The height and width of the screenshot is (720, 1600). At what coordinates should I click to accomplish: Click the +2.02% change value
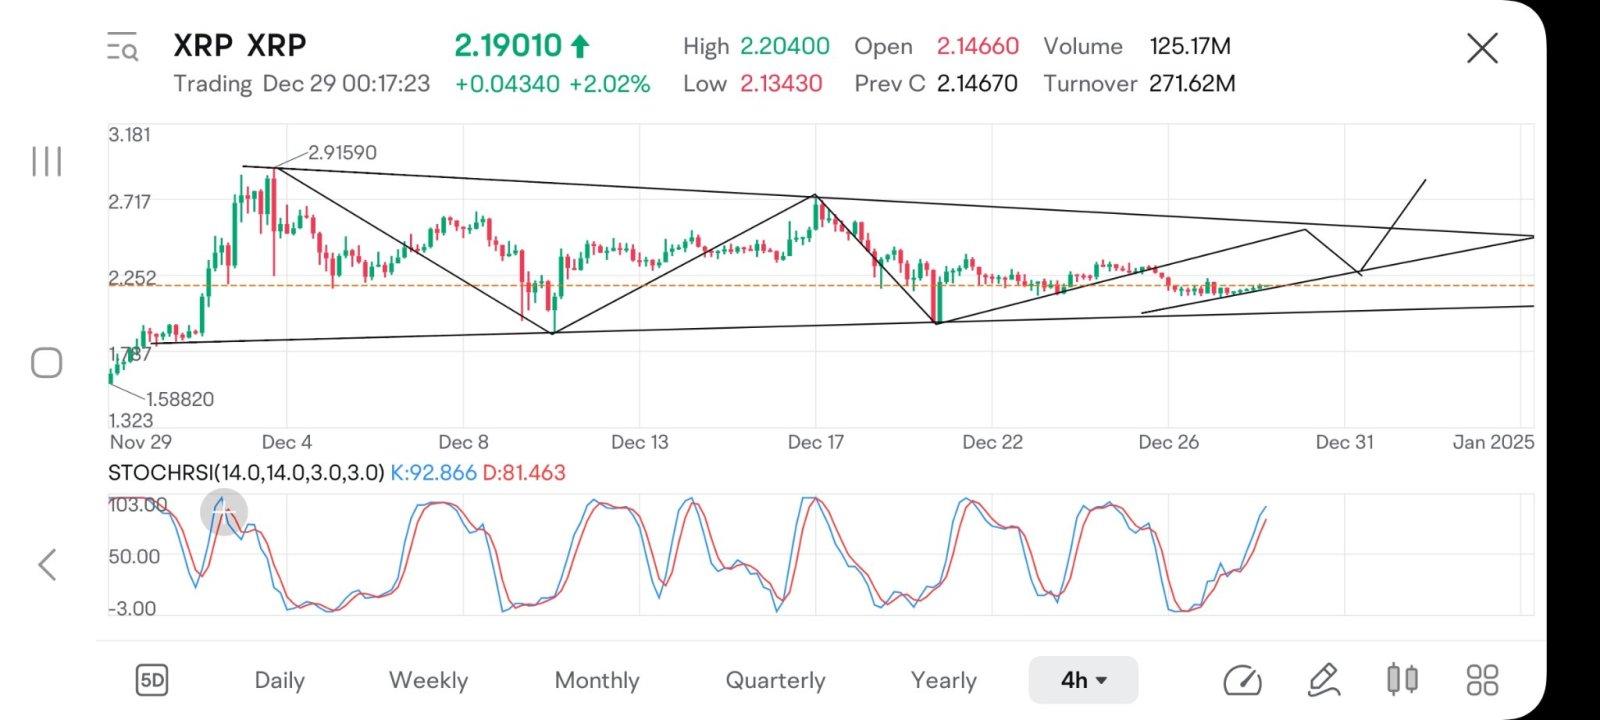click(x=609, y=84)
